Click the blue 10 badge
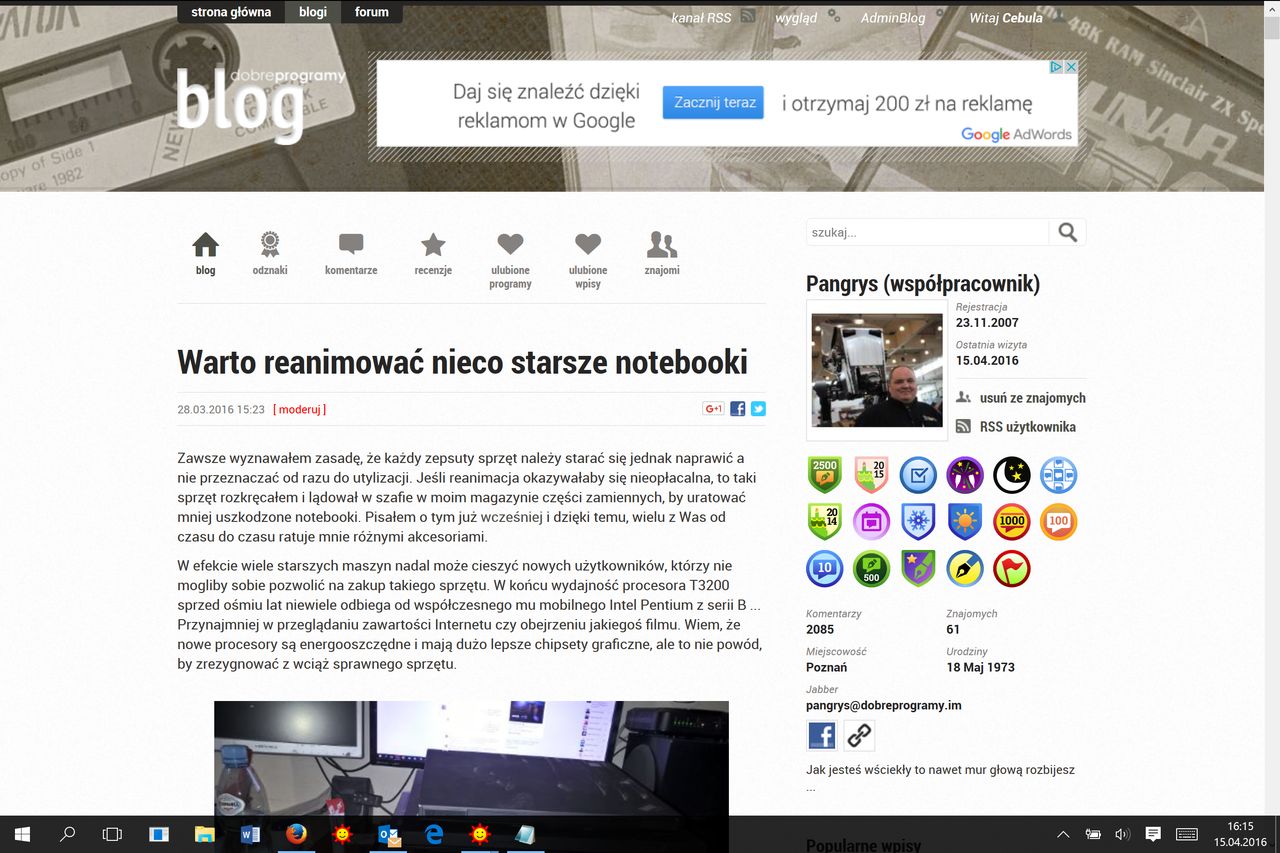Viewport: 1280px width, 853px height. coord(825,569)
